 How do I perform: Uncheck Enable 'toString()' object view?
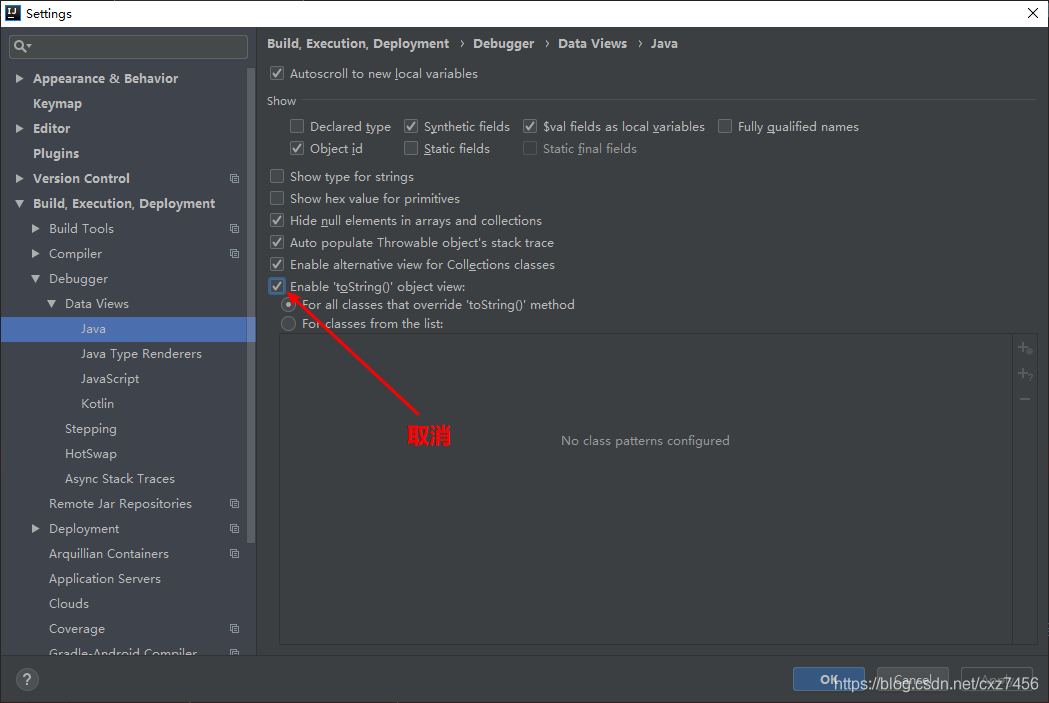tap(277, 286)
